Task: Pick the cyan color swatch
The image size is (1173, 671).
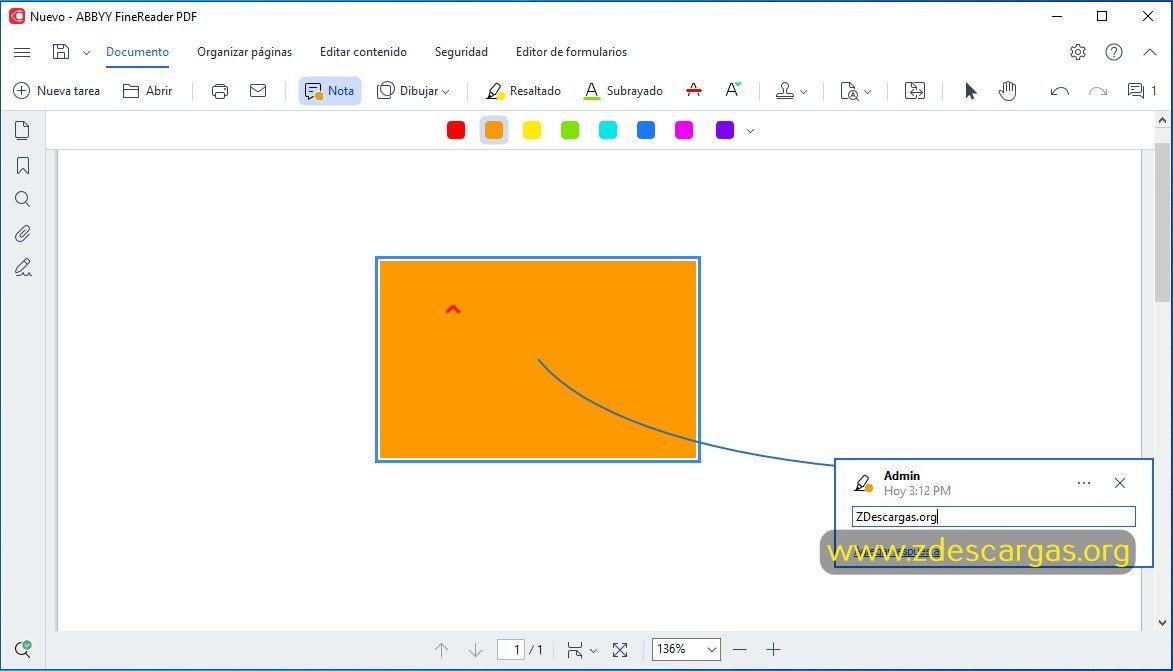Action: 608,130
